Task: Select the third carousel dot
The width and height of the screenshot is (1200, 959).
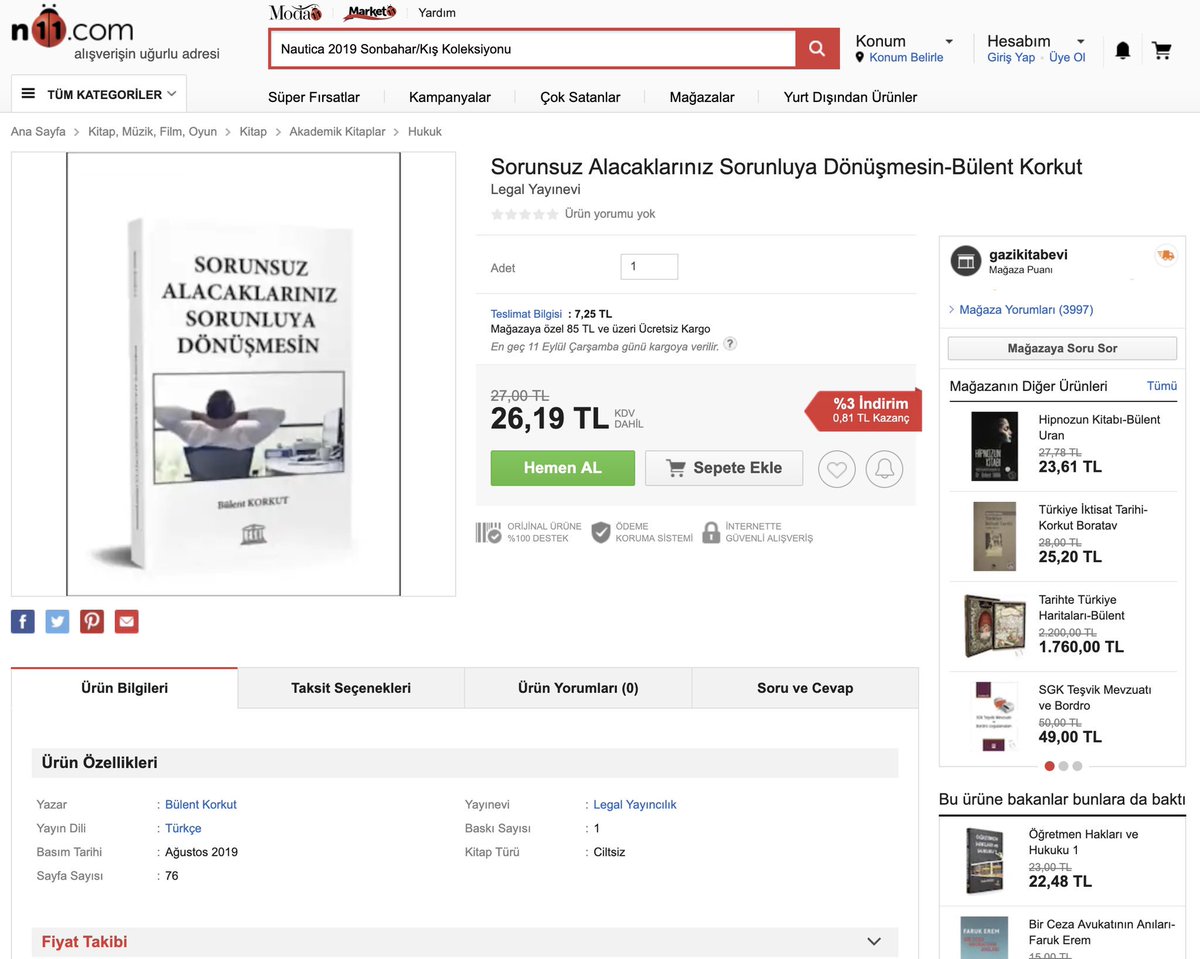Action: coord(1077,766)
